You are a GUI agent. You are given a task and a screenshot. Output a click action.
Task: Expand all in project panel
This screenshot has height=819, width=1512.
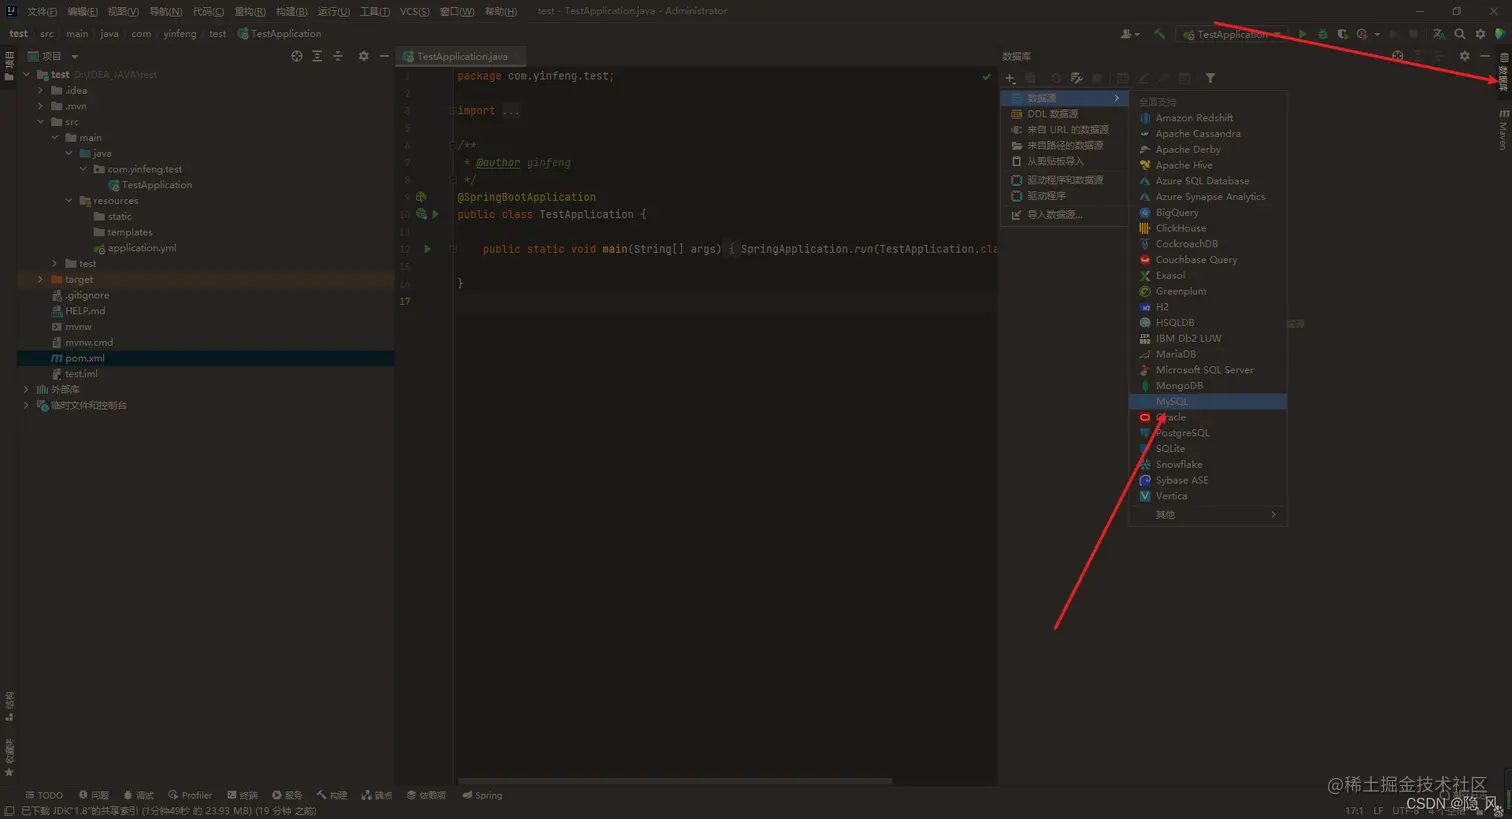(x=317, y=56)
